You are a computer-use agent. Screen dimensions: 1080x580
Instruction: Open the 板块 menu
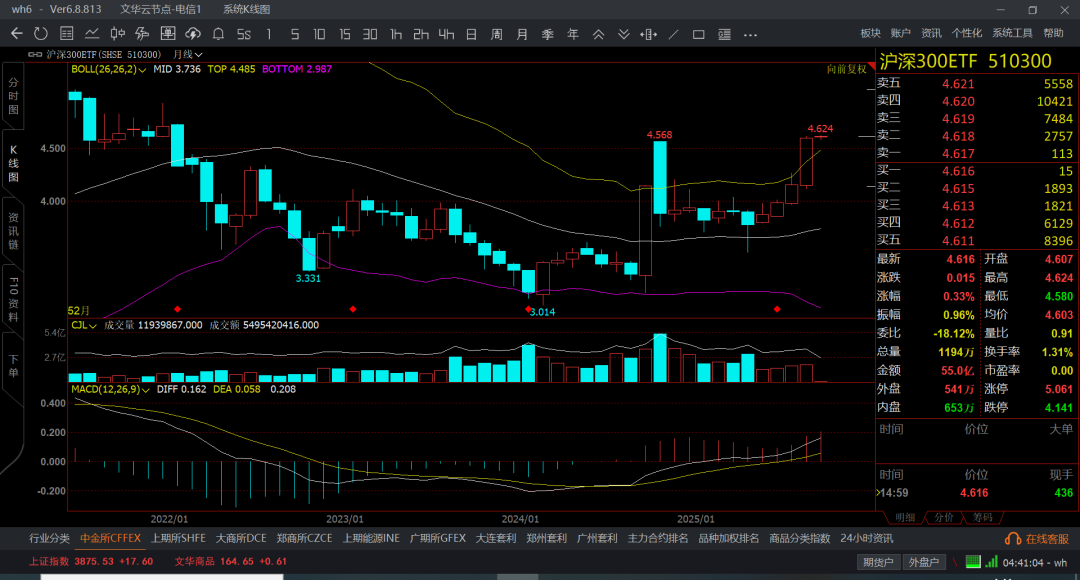pos(871,33)
